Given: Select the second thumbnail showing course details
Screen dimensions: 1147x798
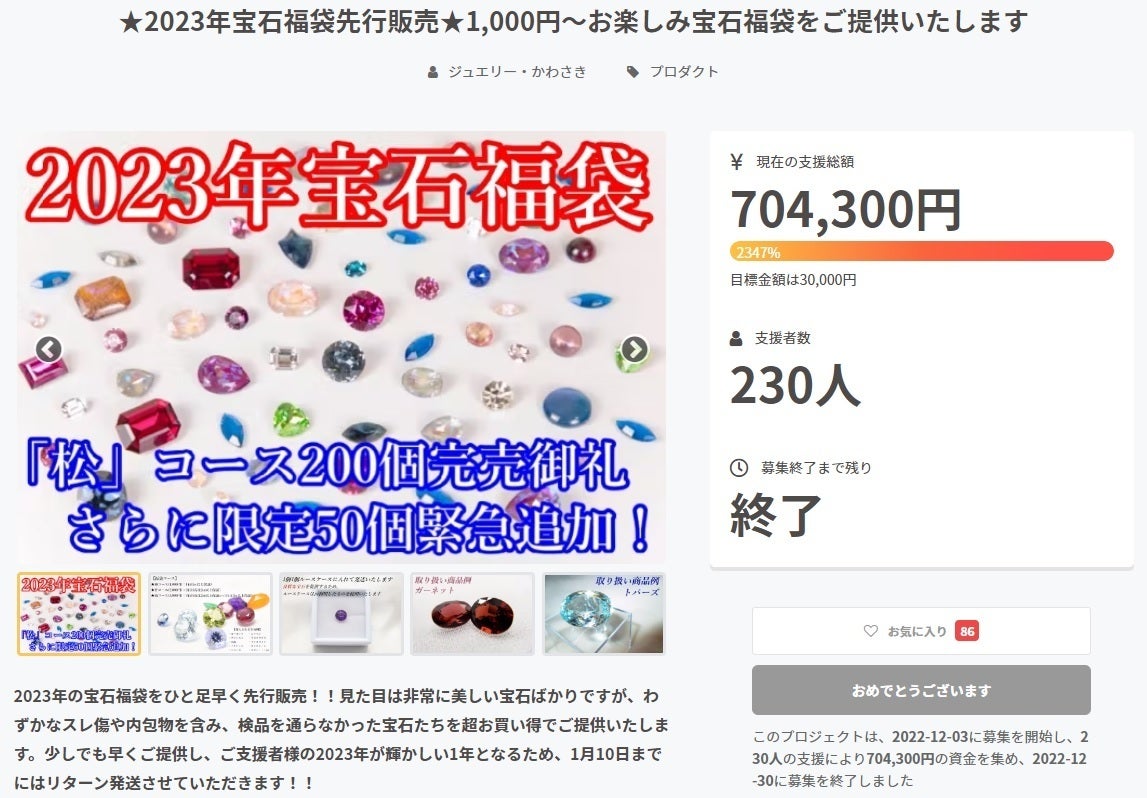Looking at the screenshot, I should pos(211,614).
